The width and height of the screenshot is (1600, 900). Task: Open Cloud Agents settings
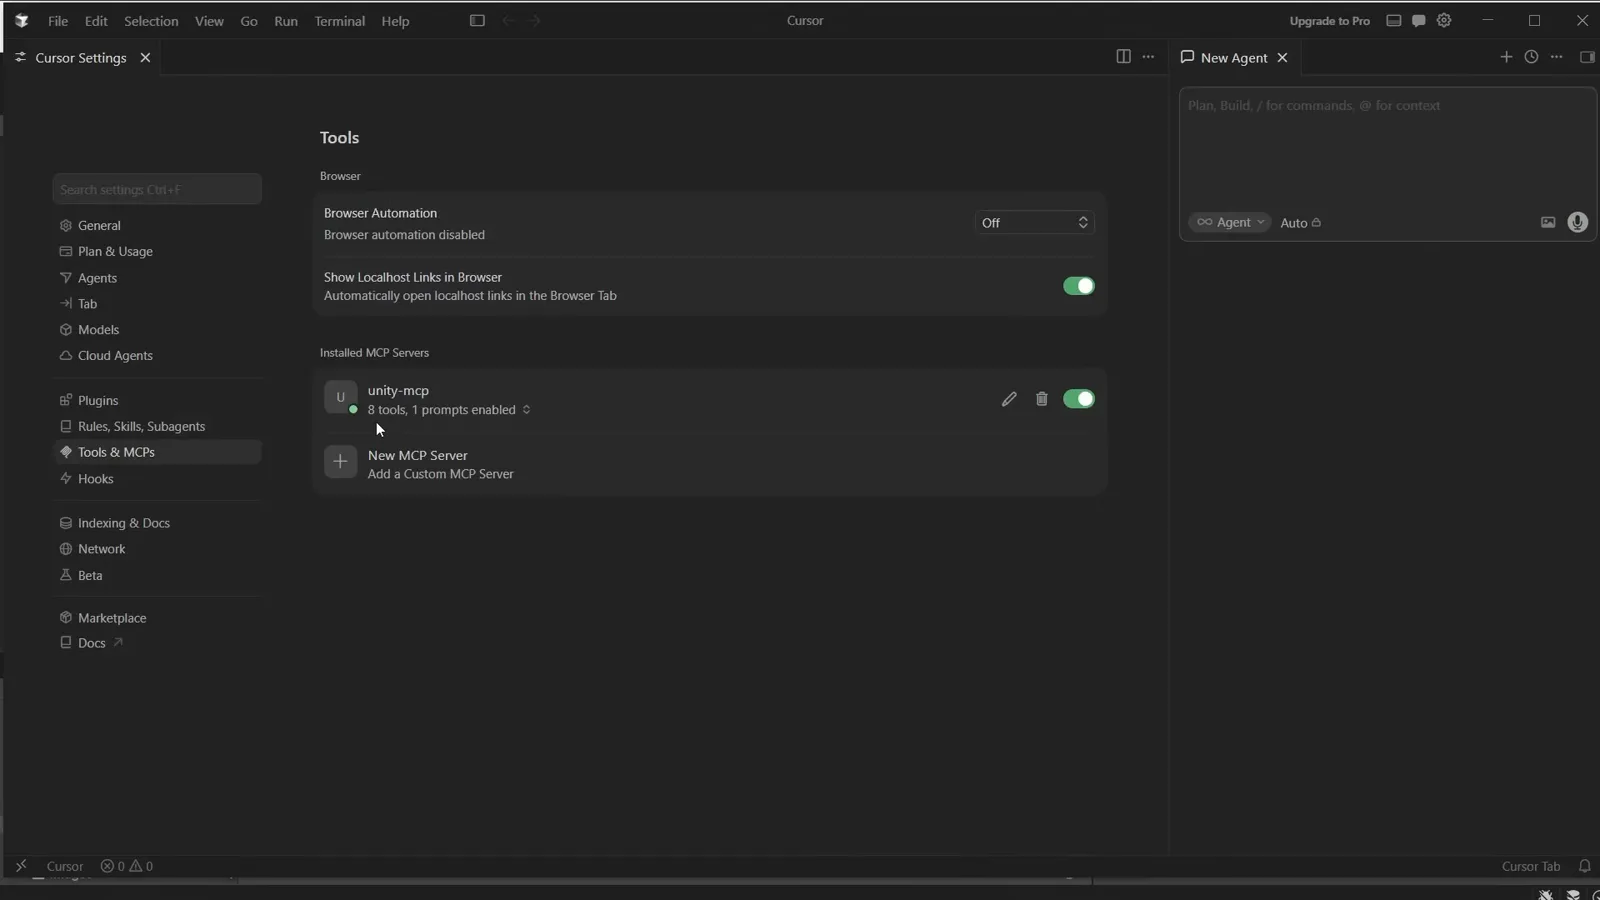[157, 356]
